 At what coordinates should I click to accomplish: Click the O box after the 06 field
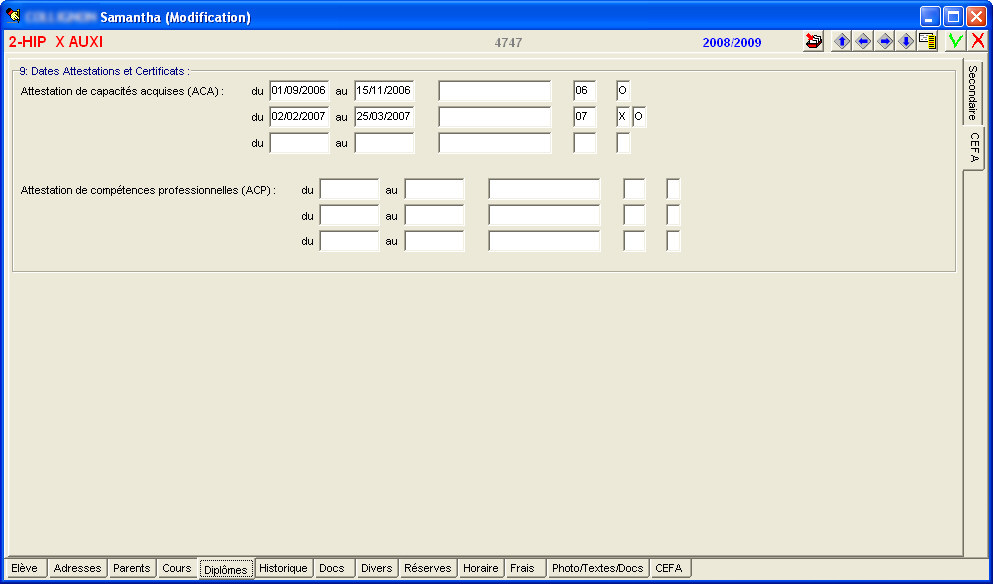tap(623, 91)
